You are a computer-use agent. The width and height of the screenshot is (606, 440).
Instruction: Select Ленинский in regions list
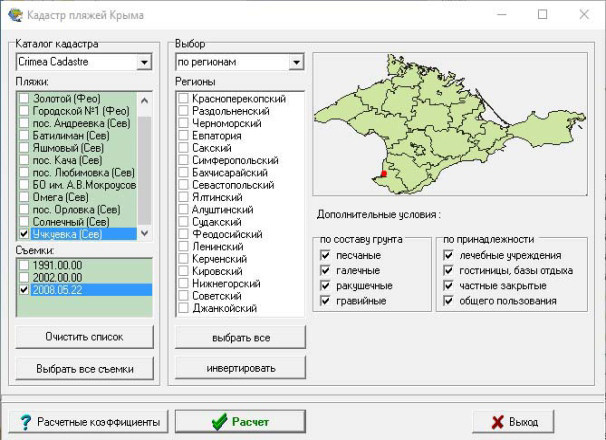coord(218,246)
